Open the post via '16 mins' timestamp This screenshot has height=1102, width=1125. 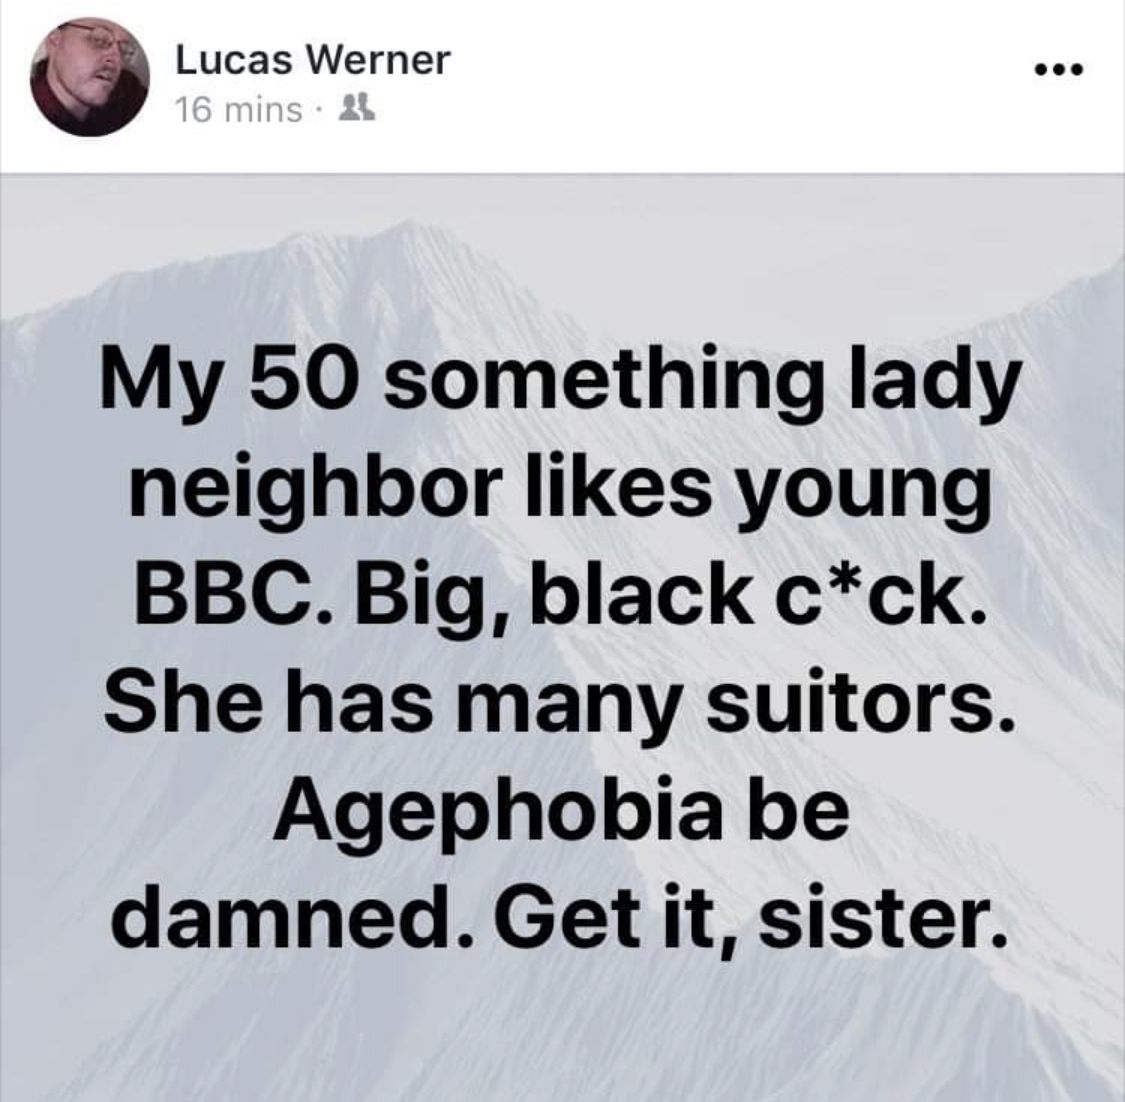pos(239,110)
